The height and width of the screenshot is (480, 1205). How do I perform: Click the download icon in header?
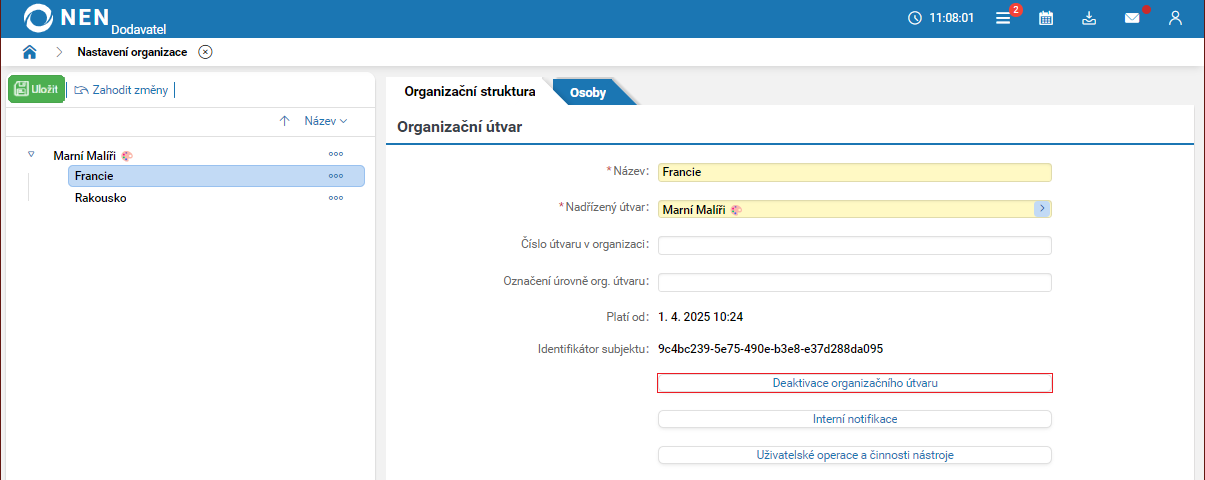click(1089, 18)
